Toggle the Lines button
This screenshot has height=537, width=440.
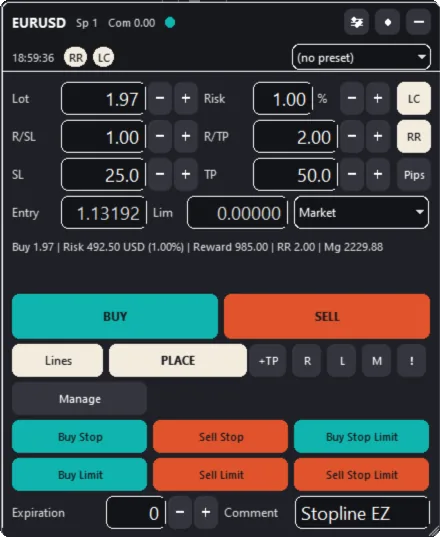point(58,361)
